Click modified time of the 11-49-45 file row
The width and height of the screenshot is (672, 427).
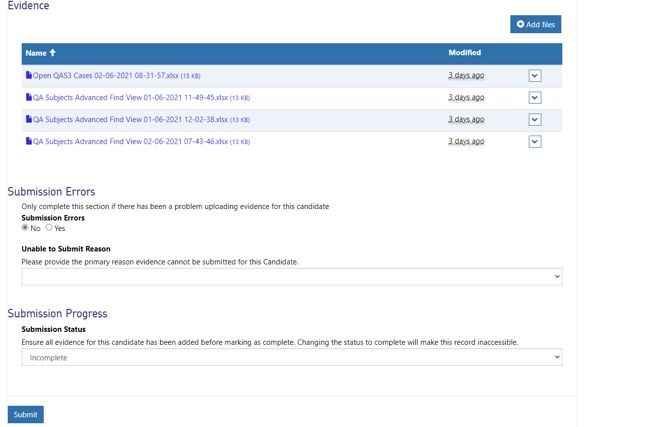coord(466,98)
